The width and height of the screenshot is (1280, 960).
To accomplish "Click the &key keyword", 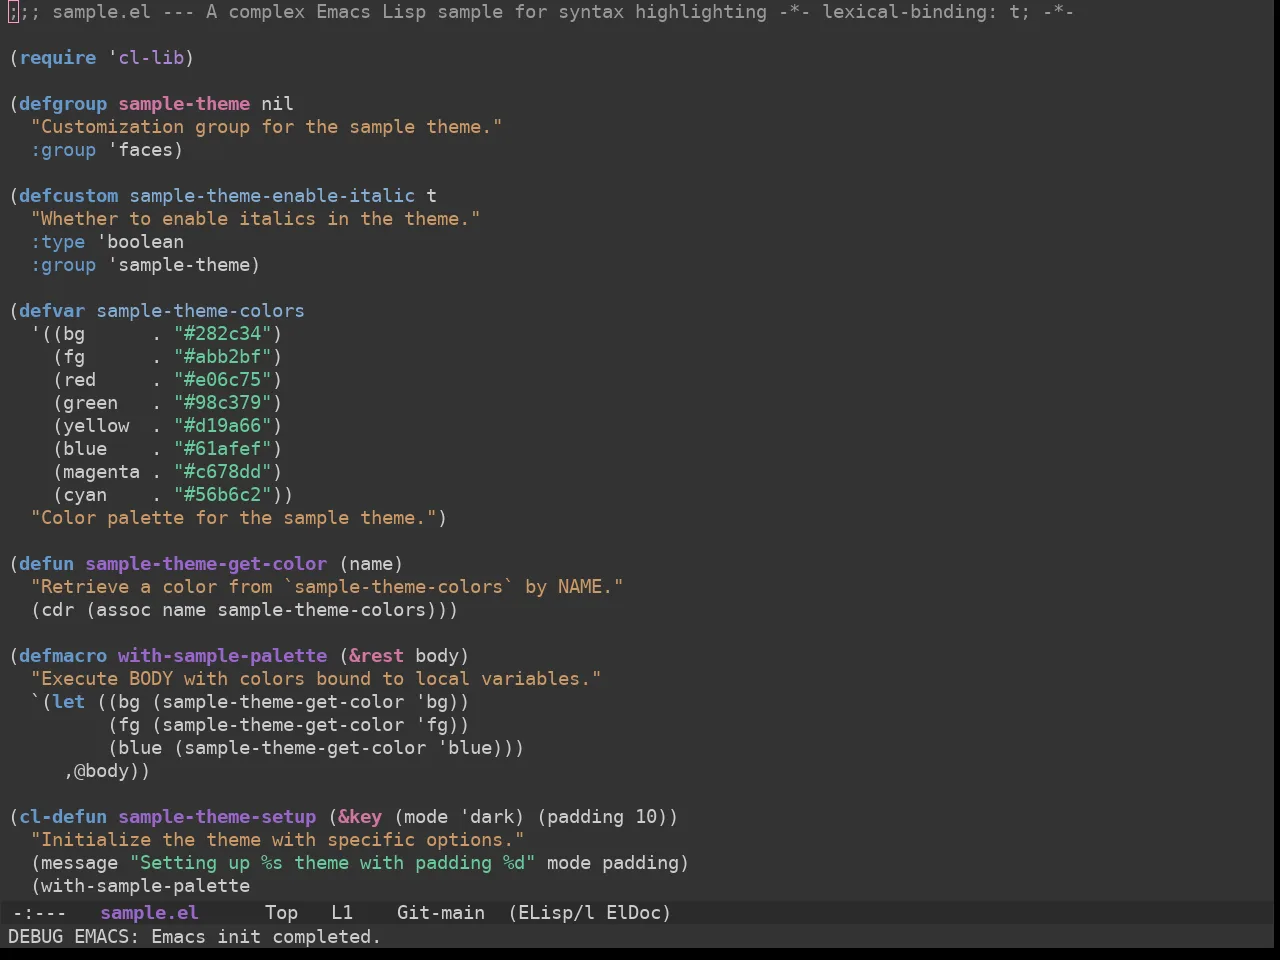I will (360, 817).
